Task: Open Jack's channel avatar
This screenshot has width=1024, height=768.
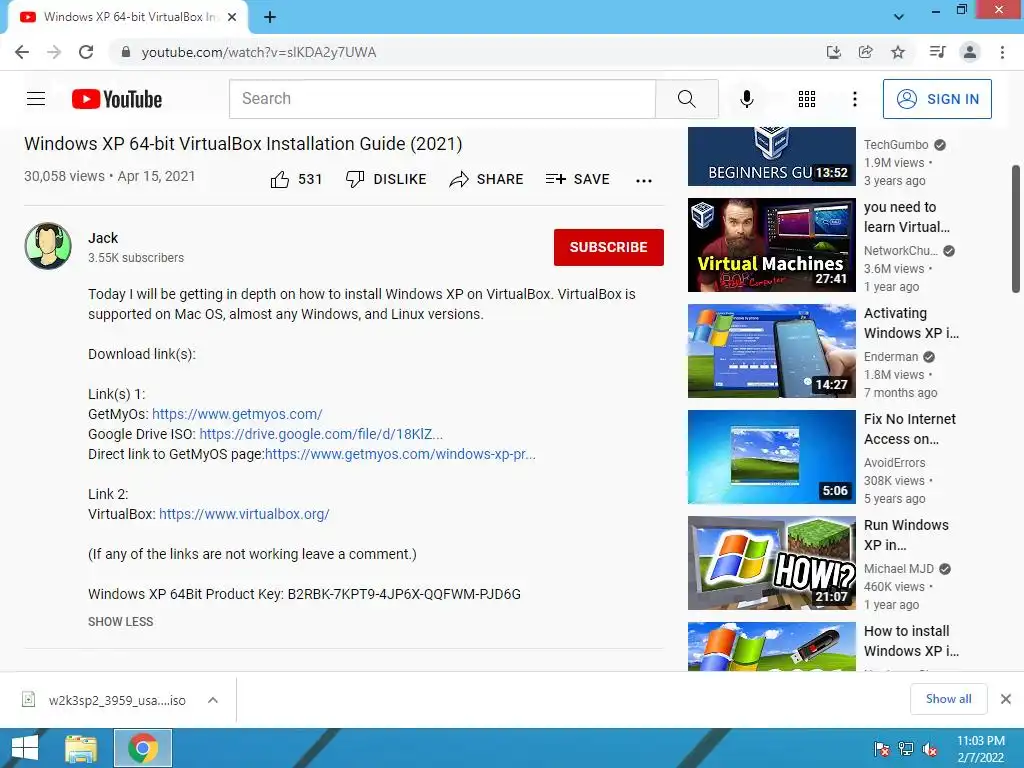Action: point(48,246)
